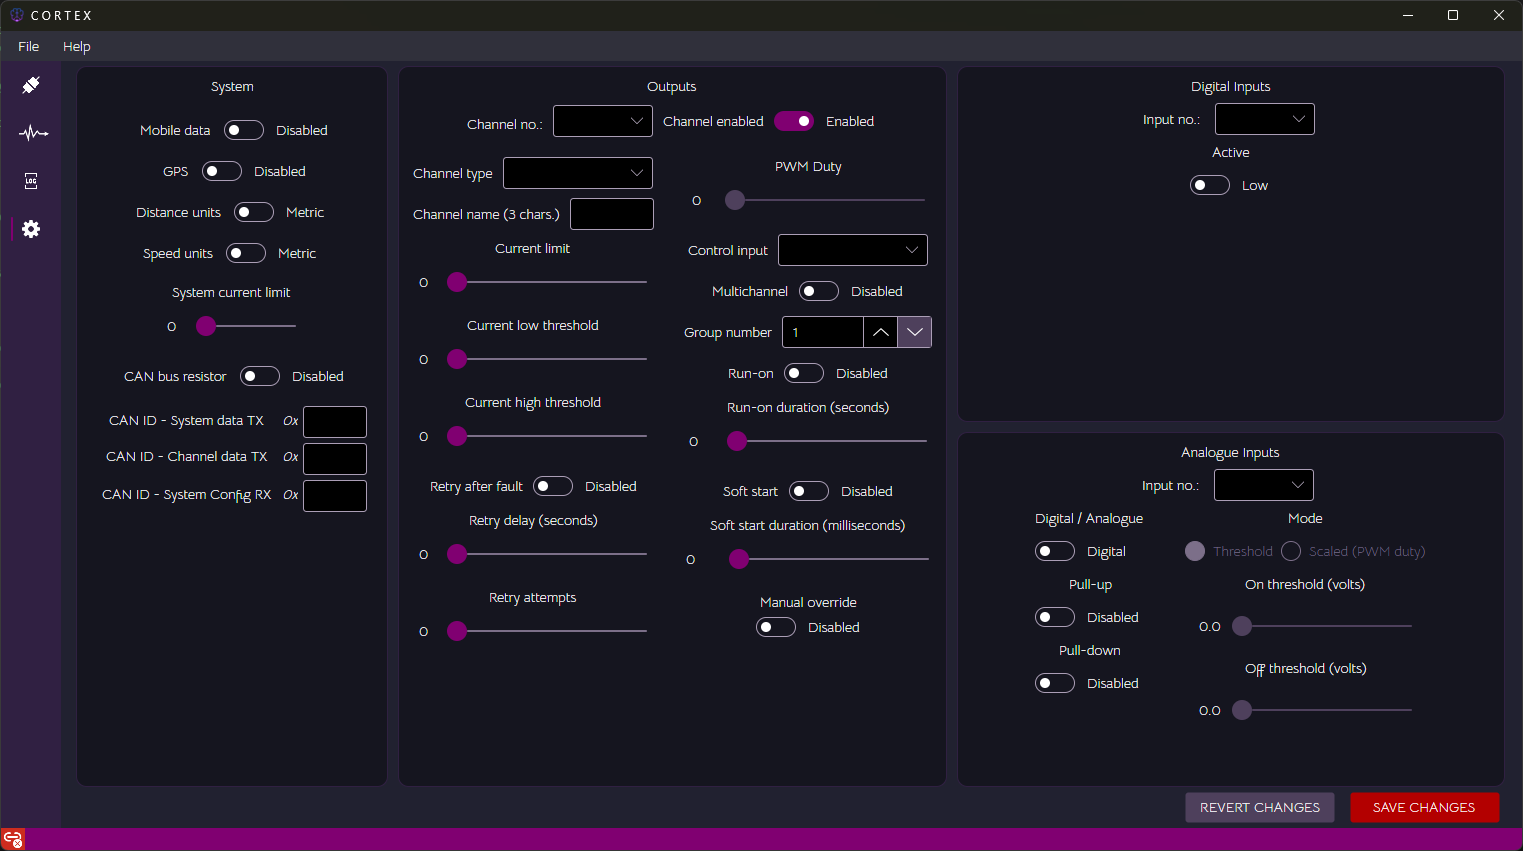Click the System current limit slider handle
The image size is (1523, 851).
click(x=206, y=326)
